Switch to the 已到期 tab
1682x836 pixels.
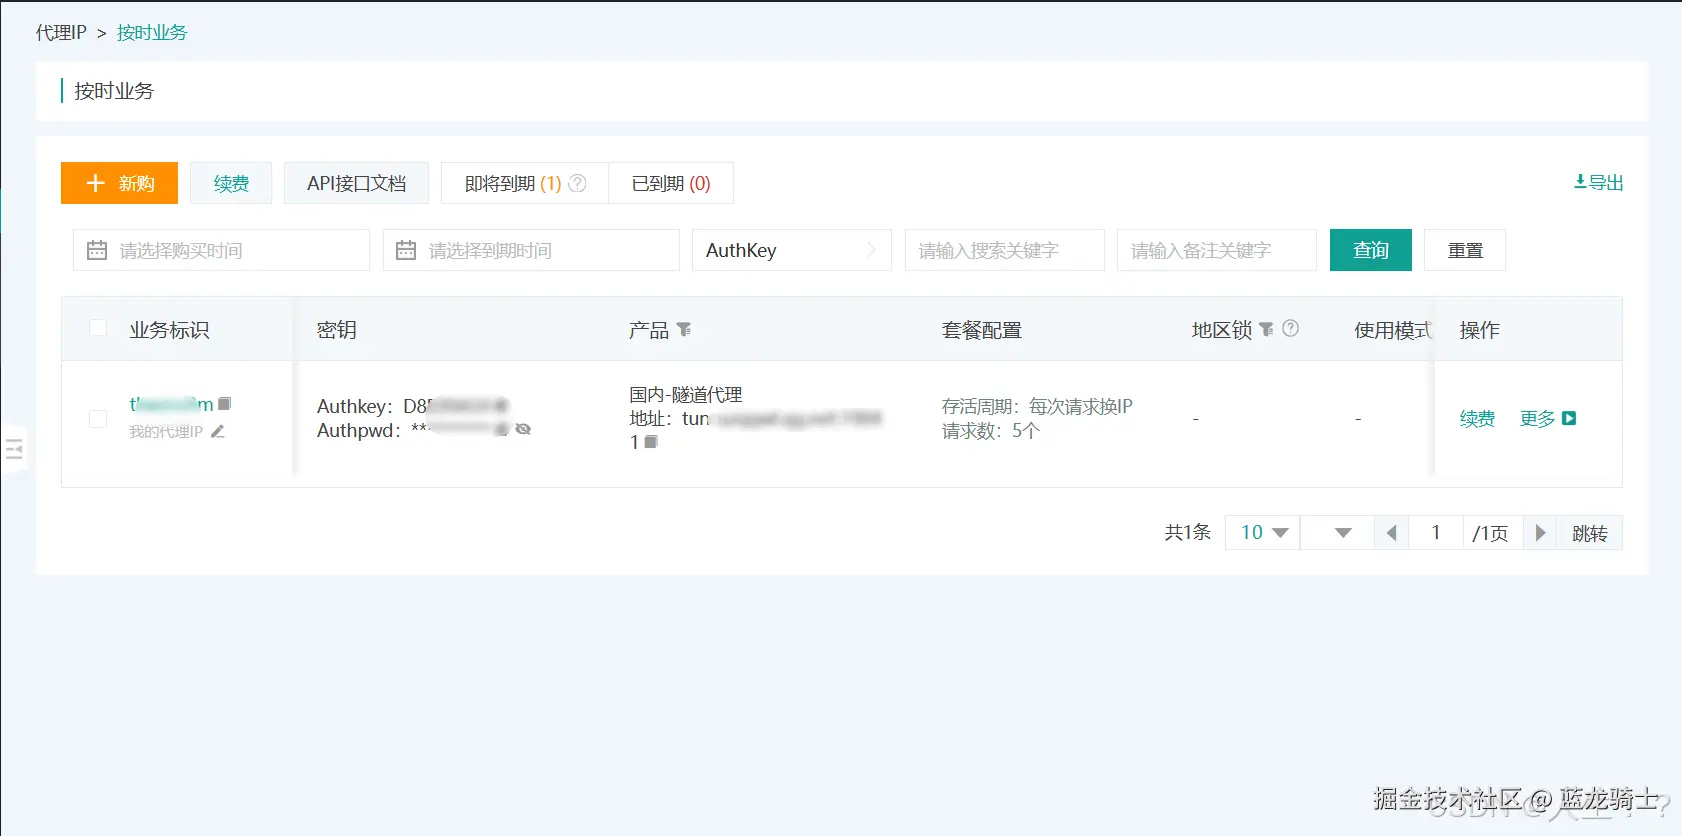pos(671,183)
